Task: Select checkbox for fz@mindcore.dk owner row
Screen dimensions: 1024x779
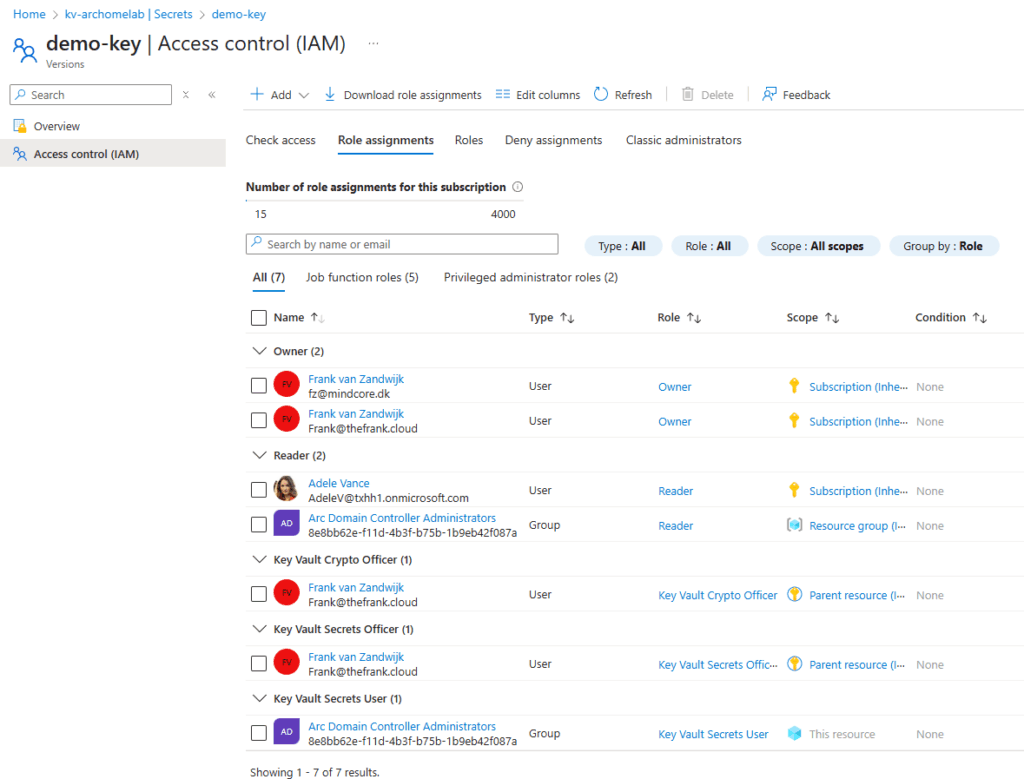Action: tap(259, 386)
